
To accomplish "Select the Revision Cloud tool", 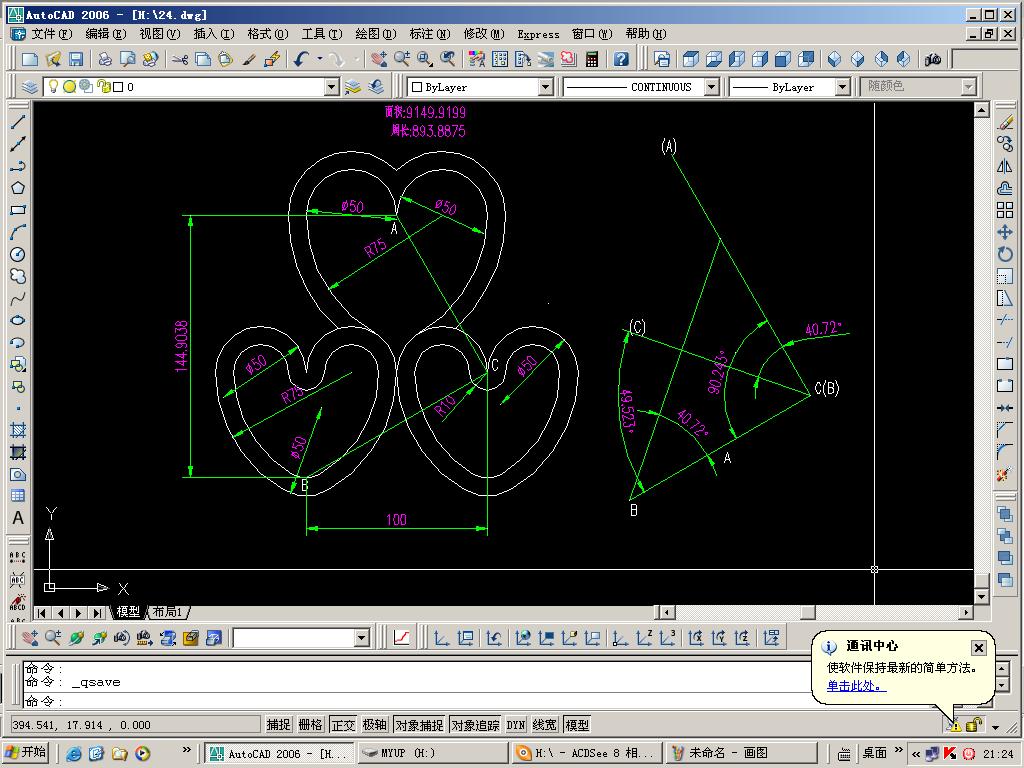I will (x=18, y=276).
